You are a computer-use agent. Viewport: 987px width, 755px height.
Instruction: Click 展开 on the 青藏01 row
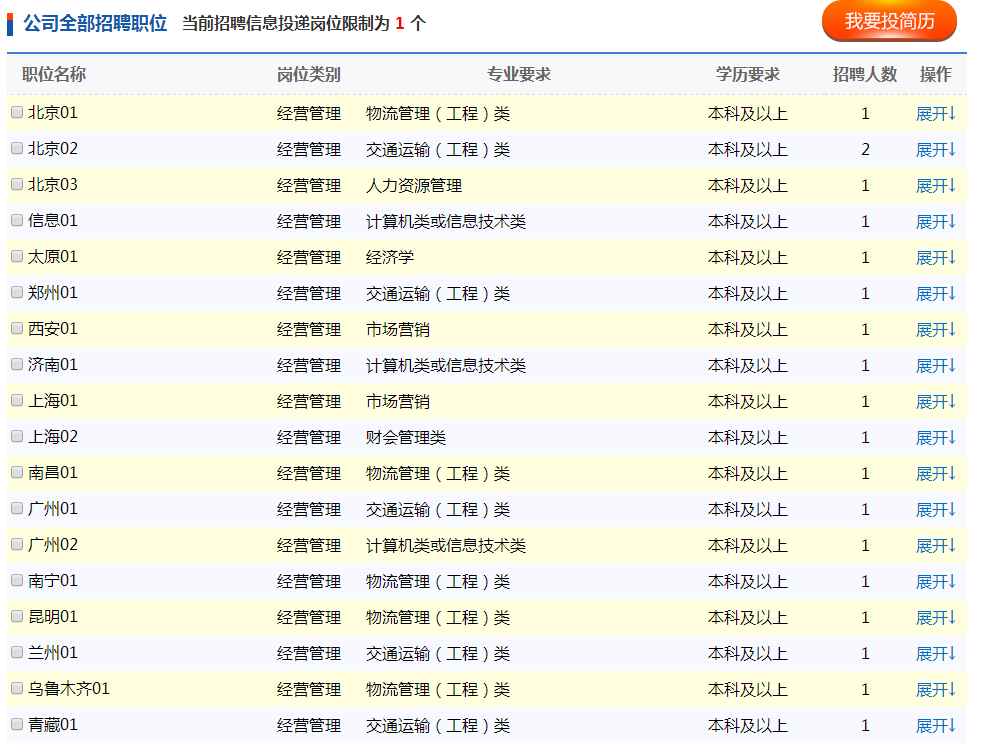coord(935,726)
